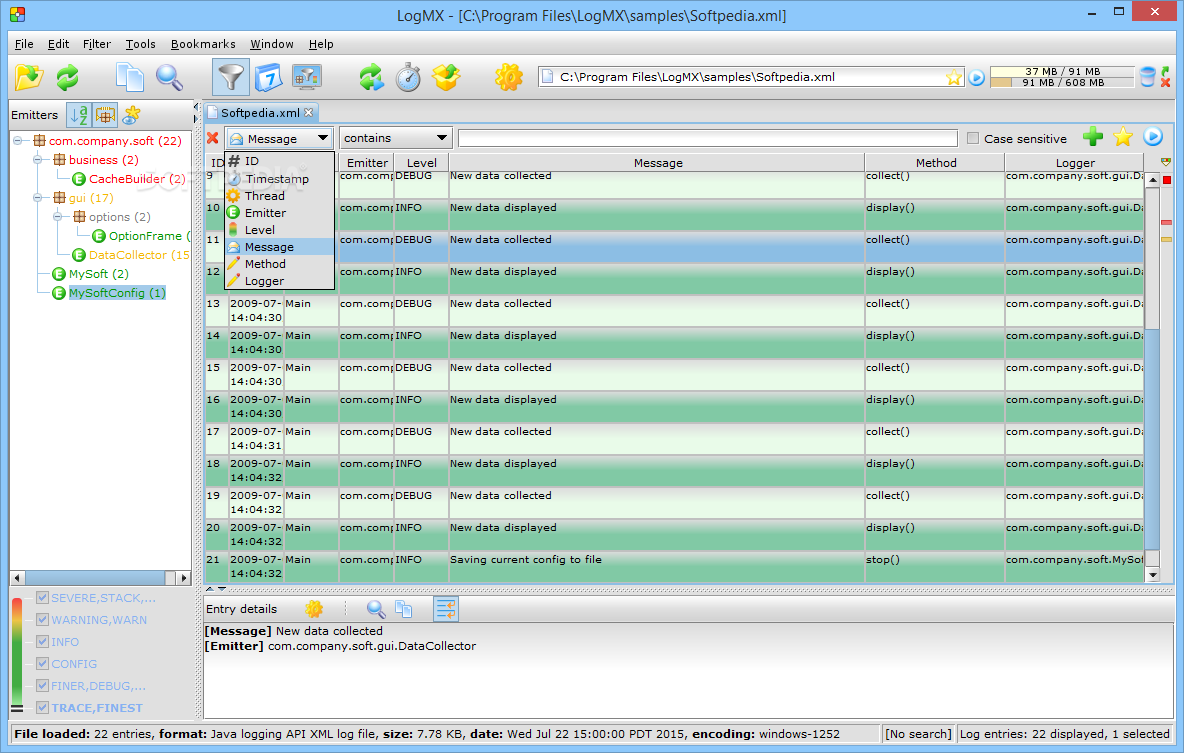Click the auto-refresh arrows with play icon
1184x753 pixels.
point(371,77)
